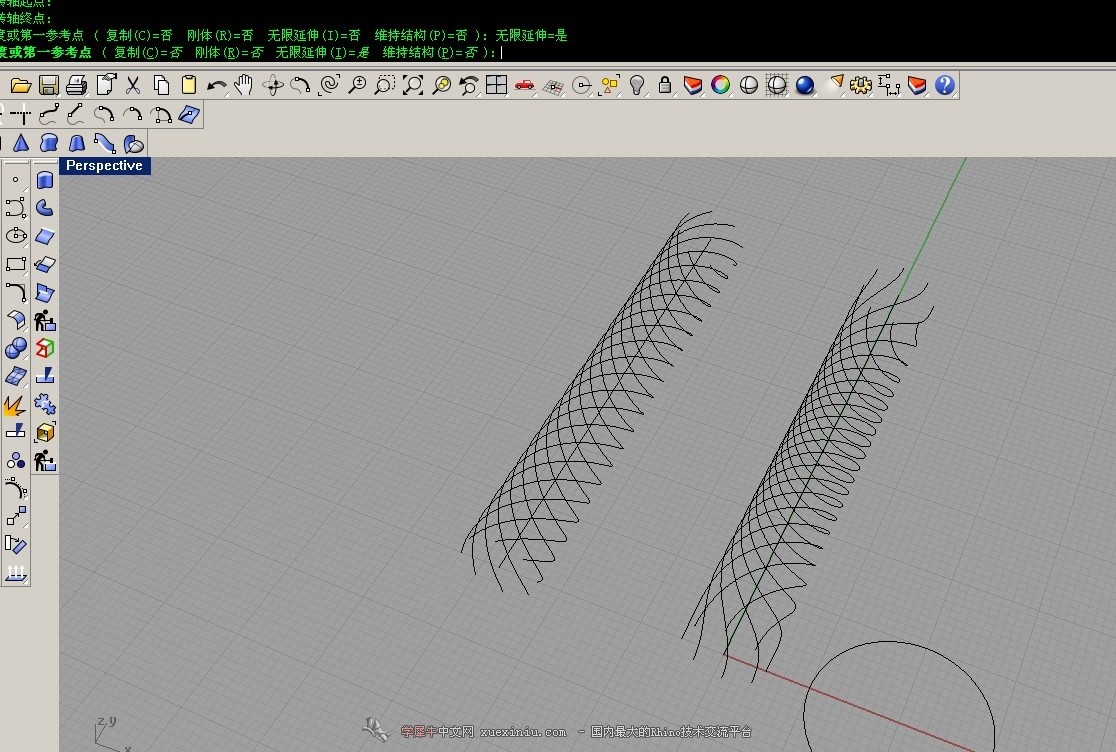Pick the blue surface-from-curve icon
This screenshot has height=752, width=1116.
coord(189,114)
